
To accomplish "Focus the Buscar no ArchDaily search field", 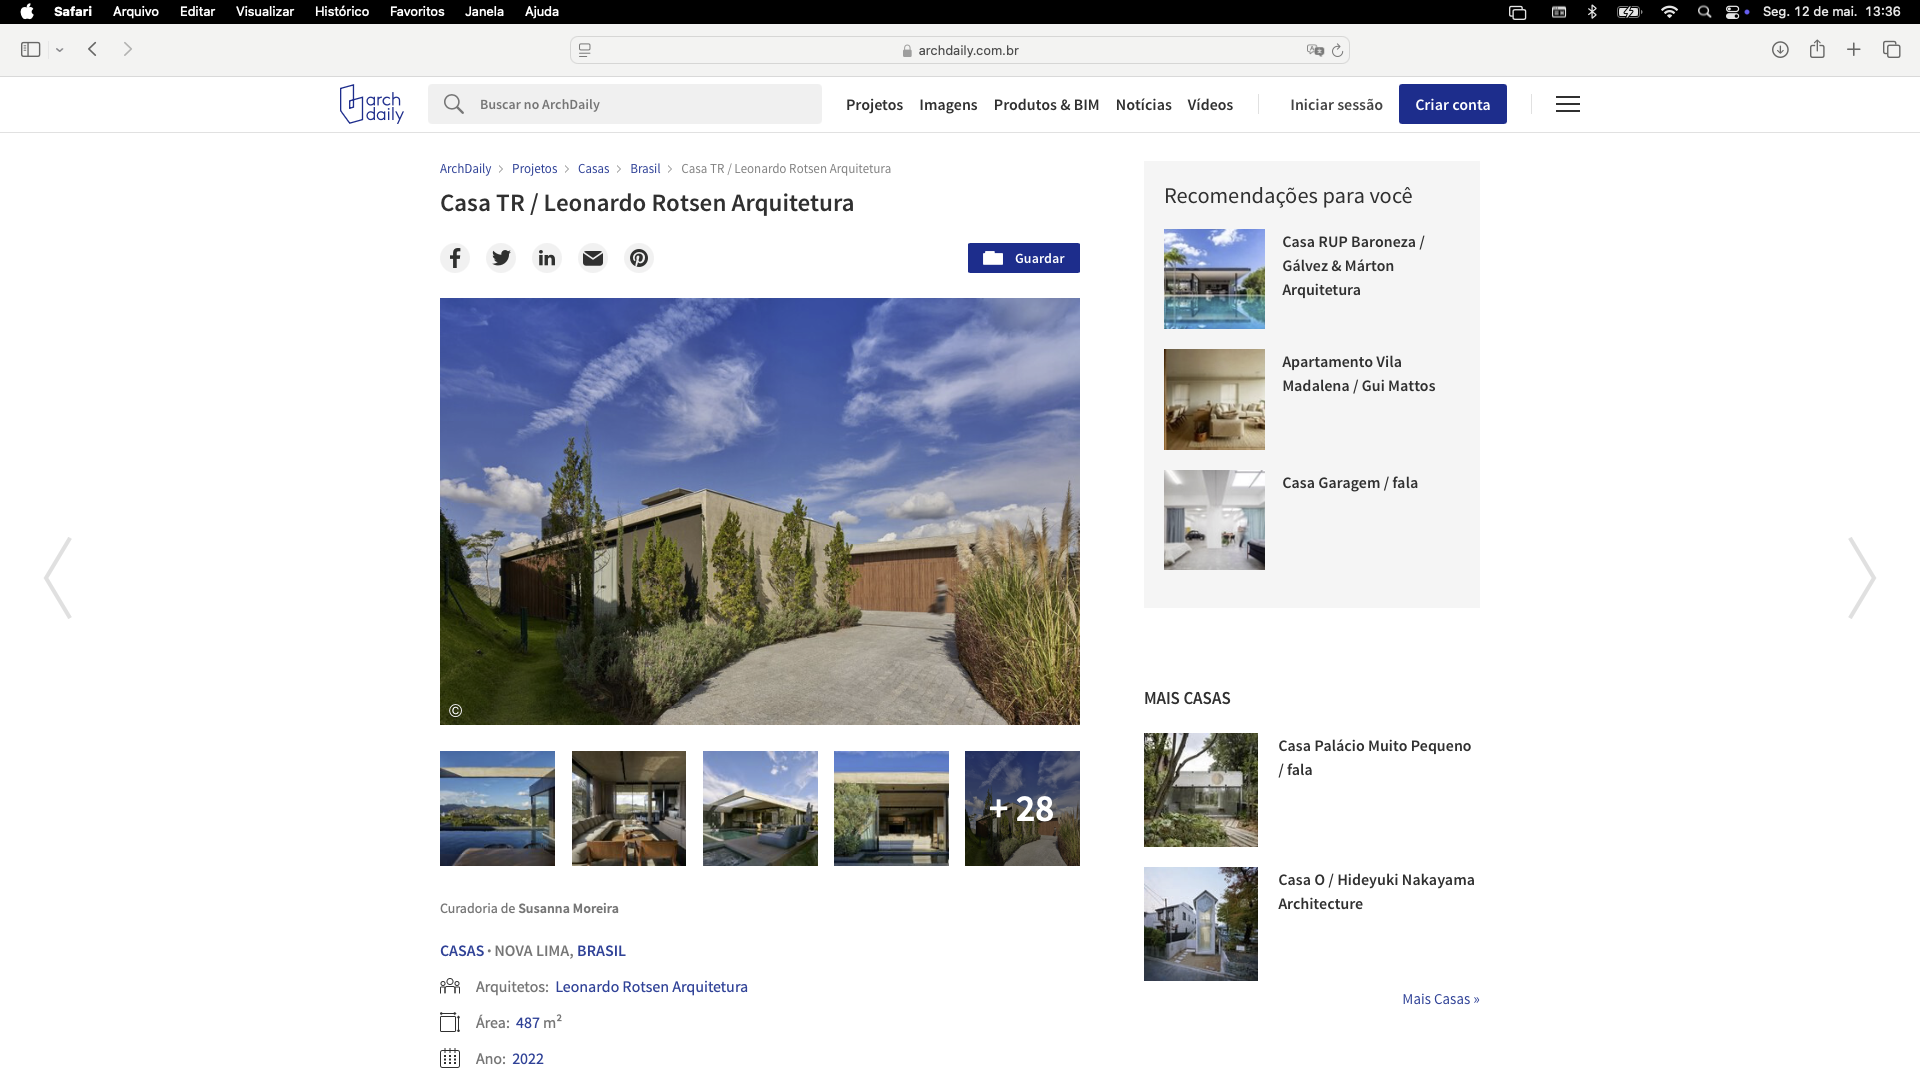I will (625, 104).
